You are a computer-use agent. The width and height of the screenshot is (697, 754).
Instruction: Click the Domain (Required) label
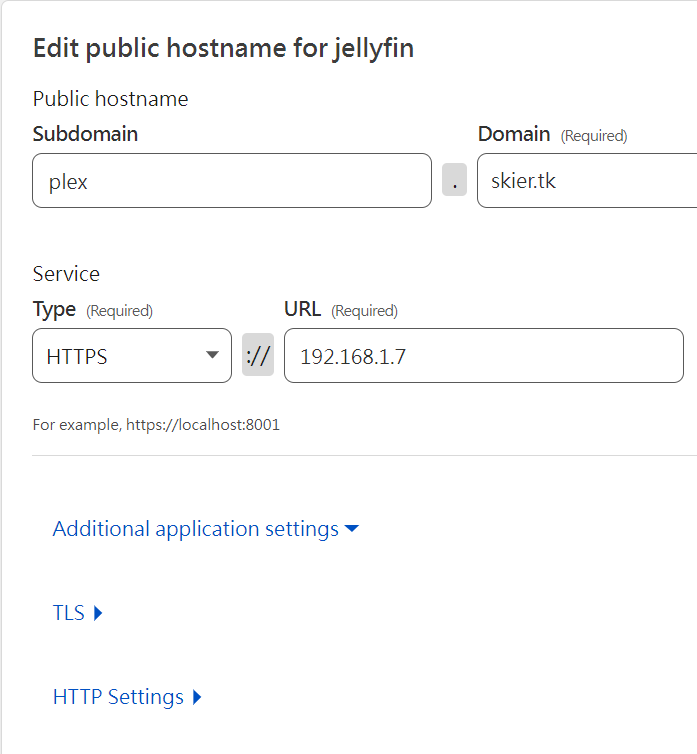[x=553, y=134]
